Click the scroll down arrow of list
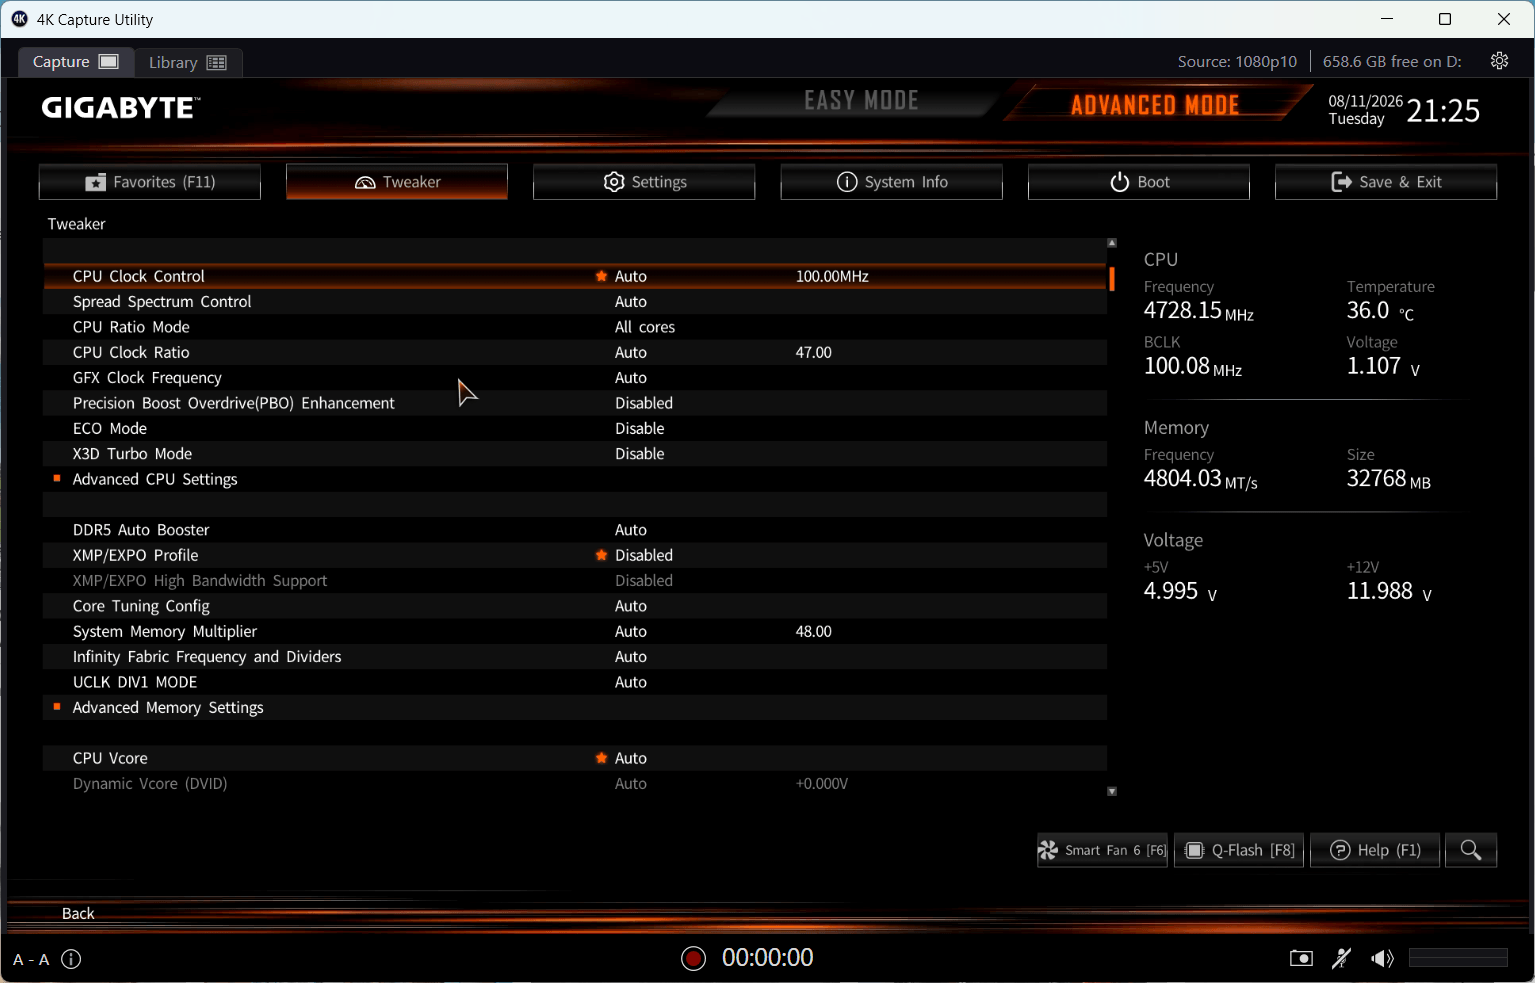The height and width of the screenshot is (983, 1535). point(1112,791)
